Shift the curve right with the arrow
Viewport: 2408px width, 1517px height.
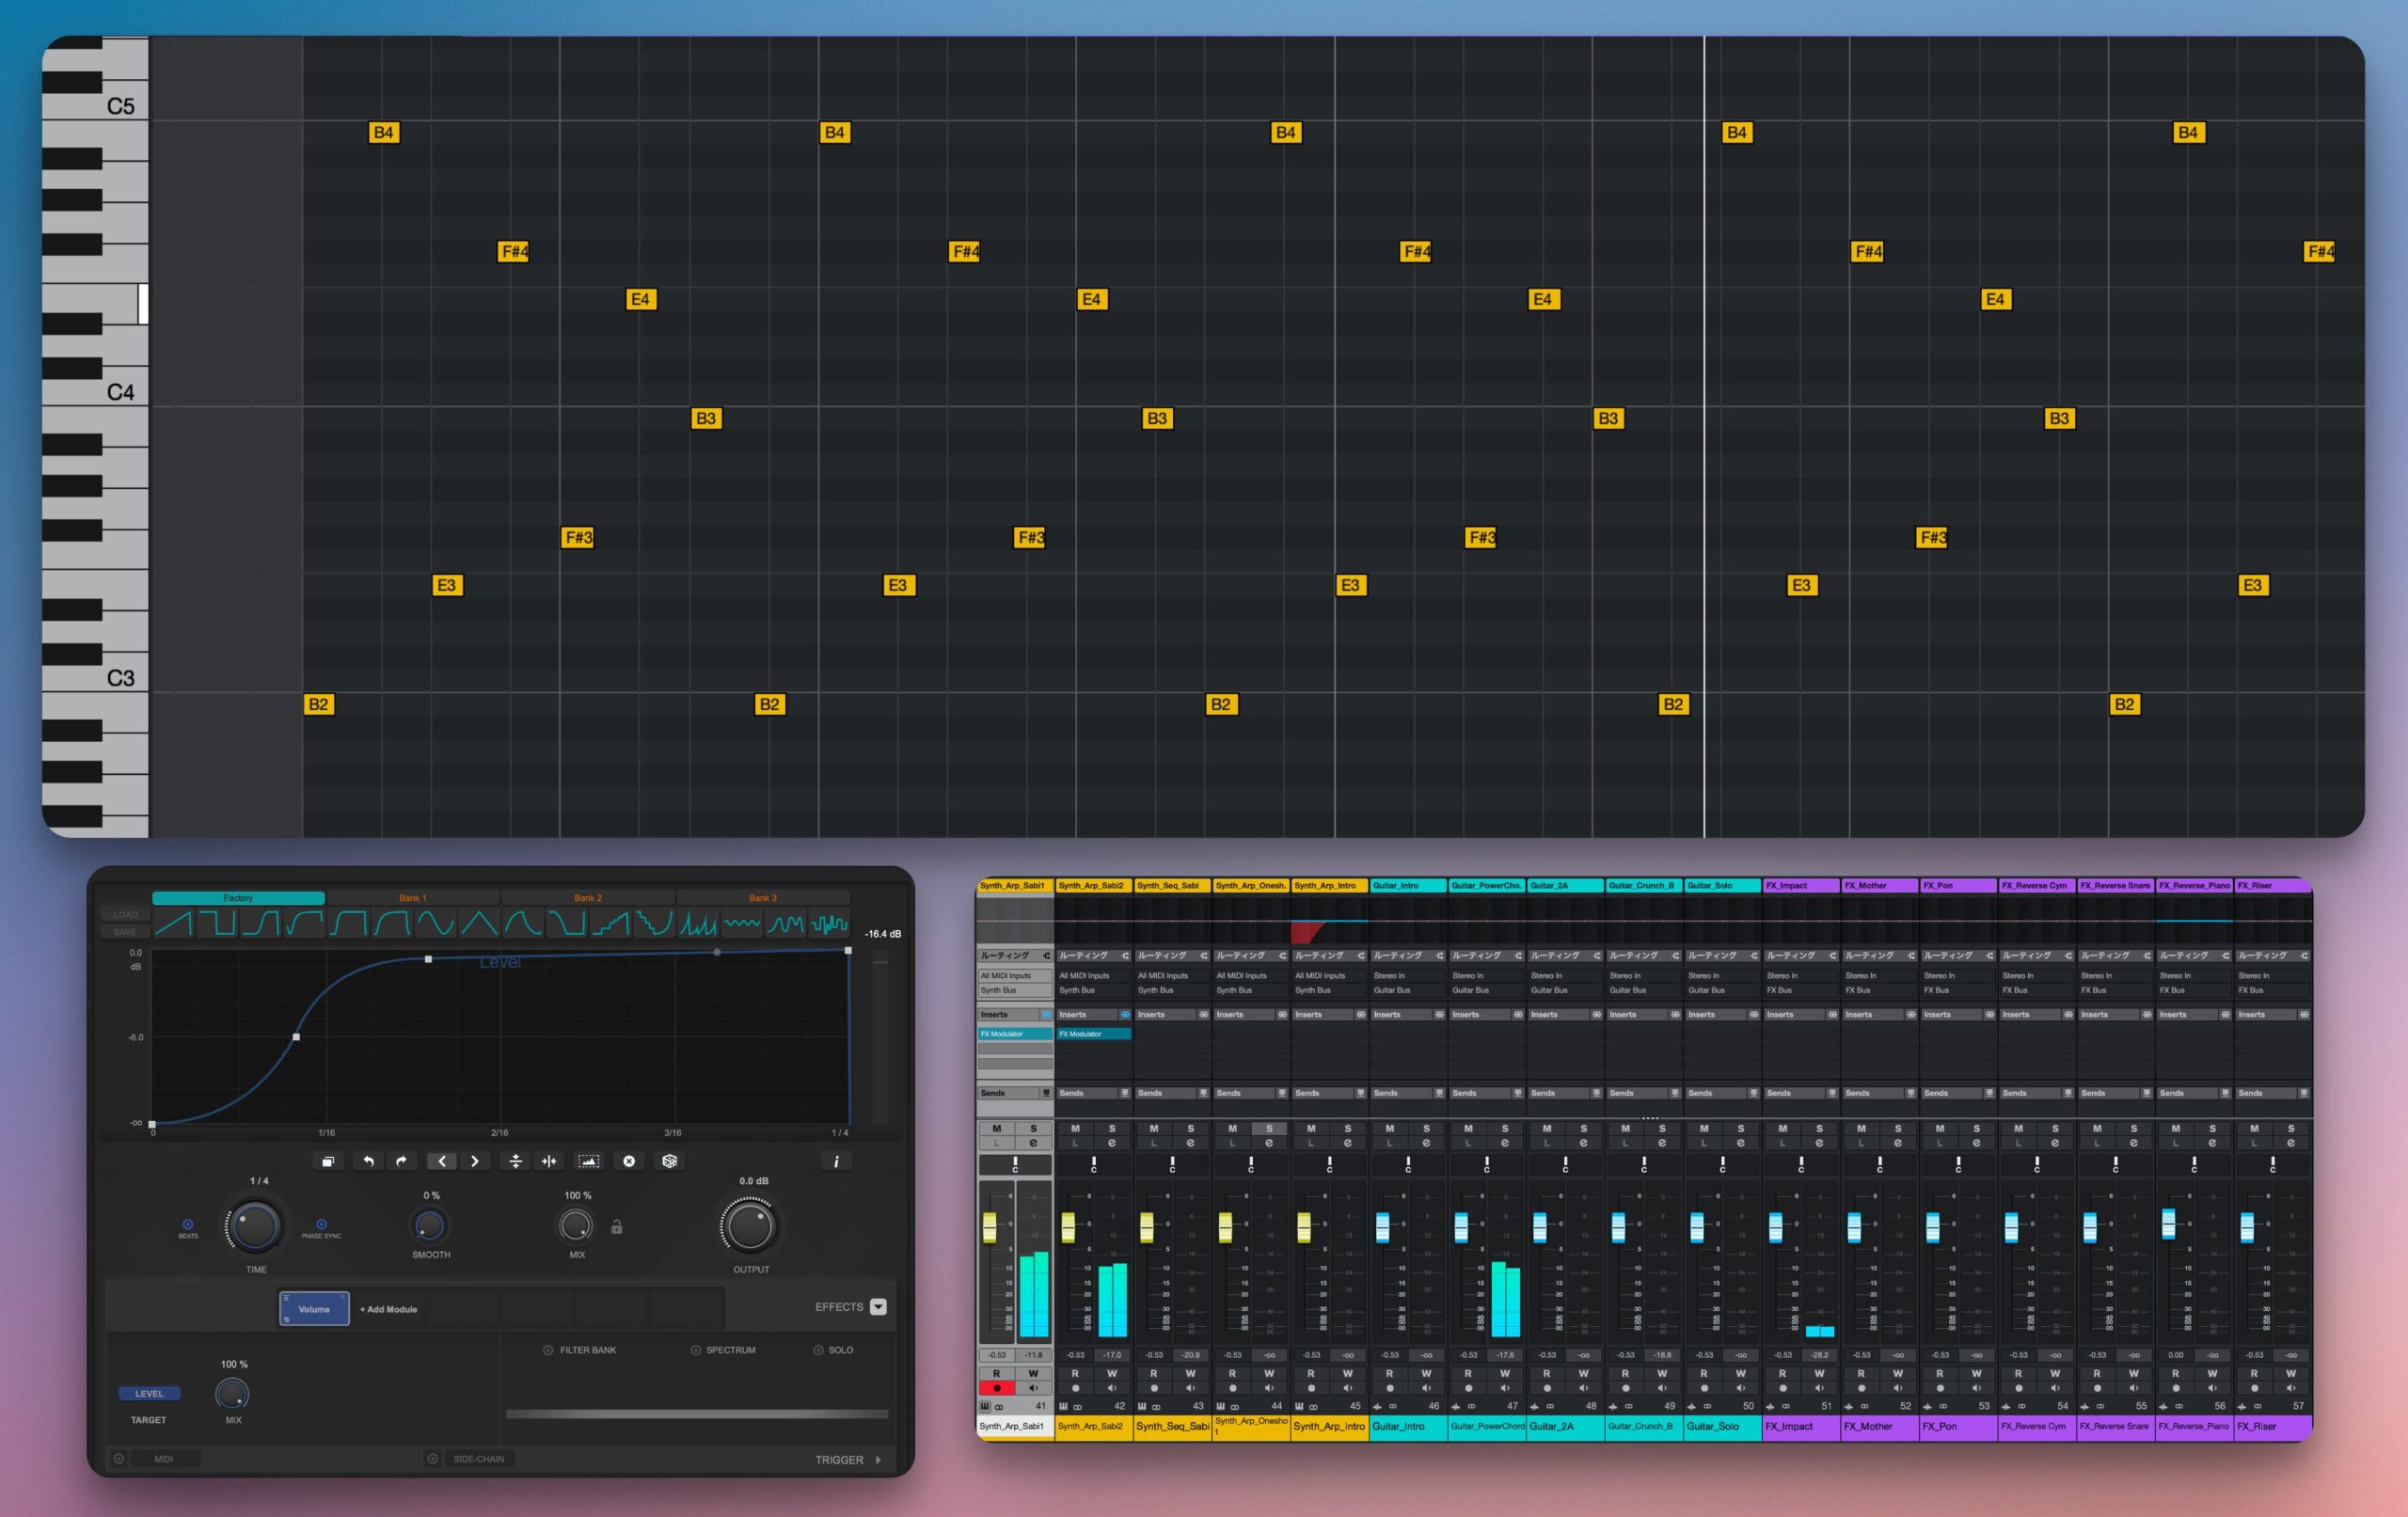[475, 1161]
